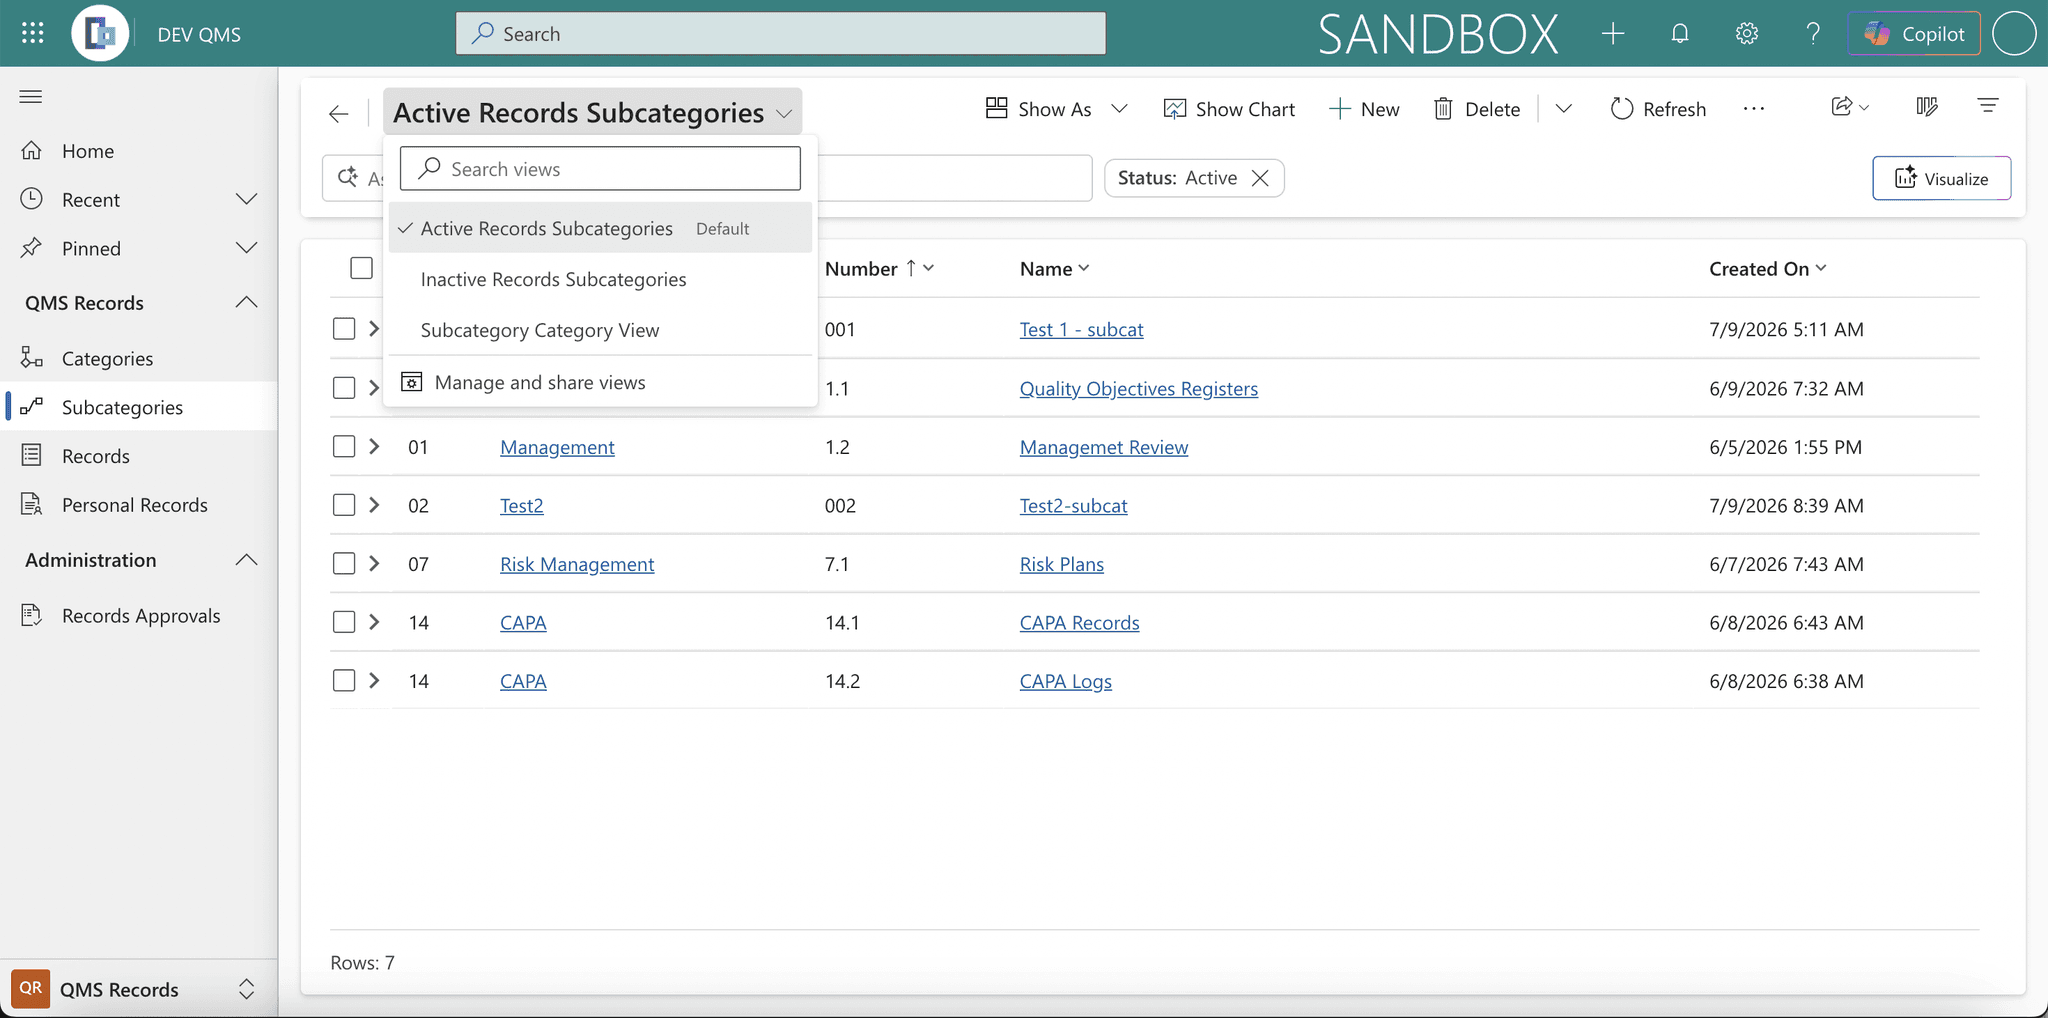Screen dimensions: 2048x1018
Task: Click the edit columns icon
Action: [1927, 107]
